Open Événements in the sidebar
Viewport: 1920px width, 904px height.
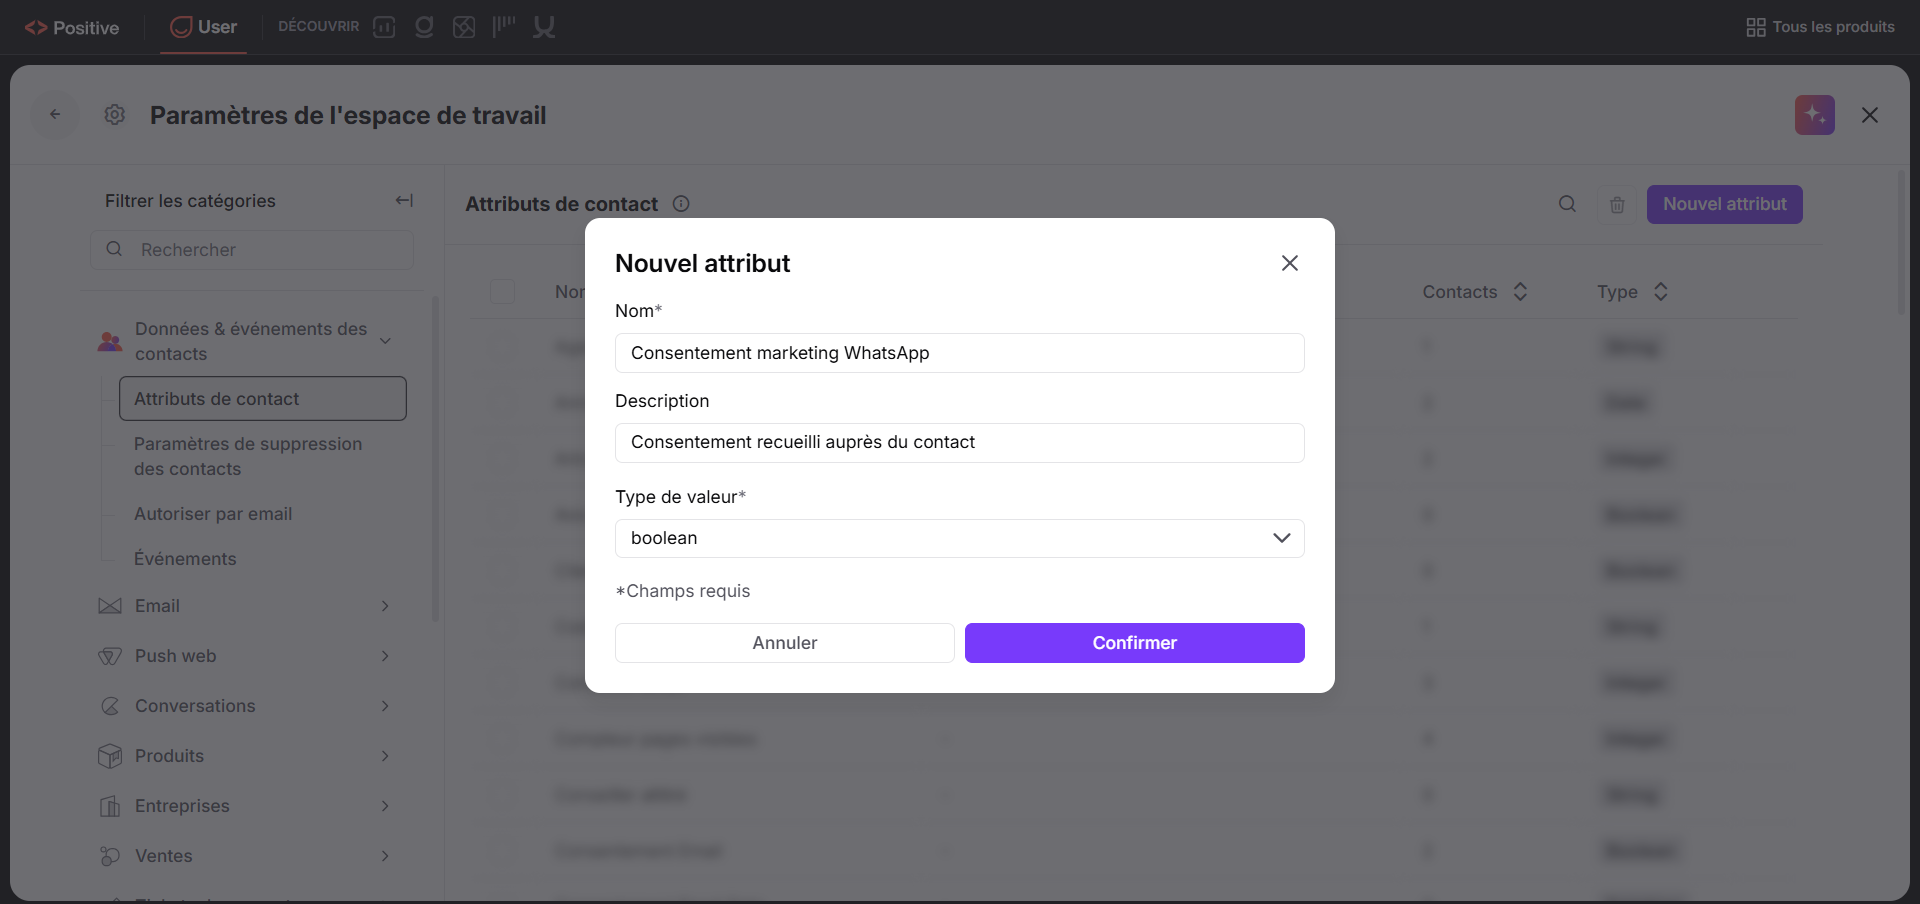tap(185, 559)
